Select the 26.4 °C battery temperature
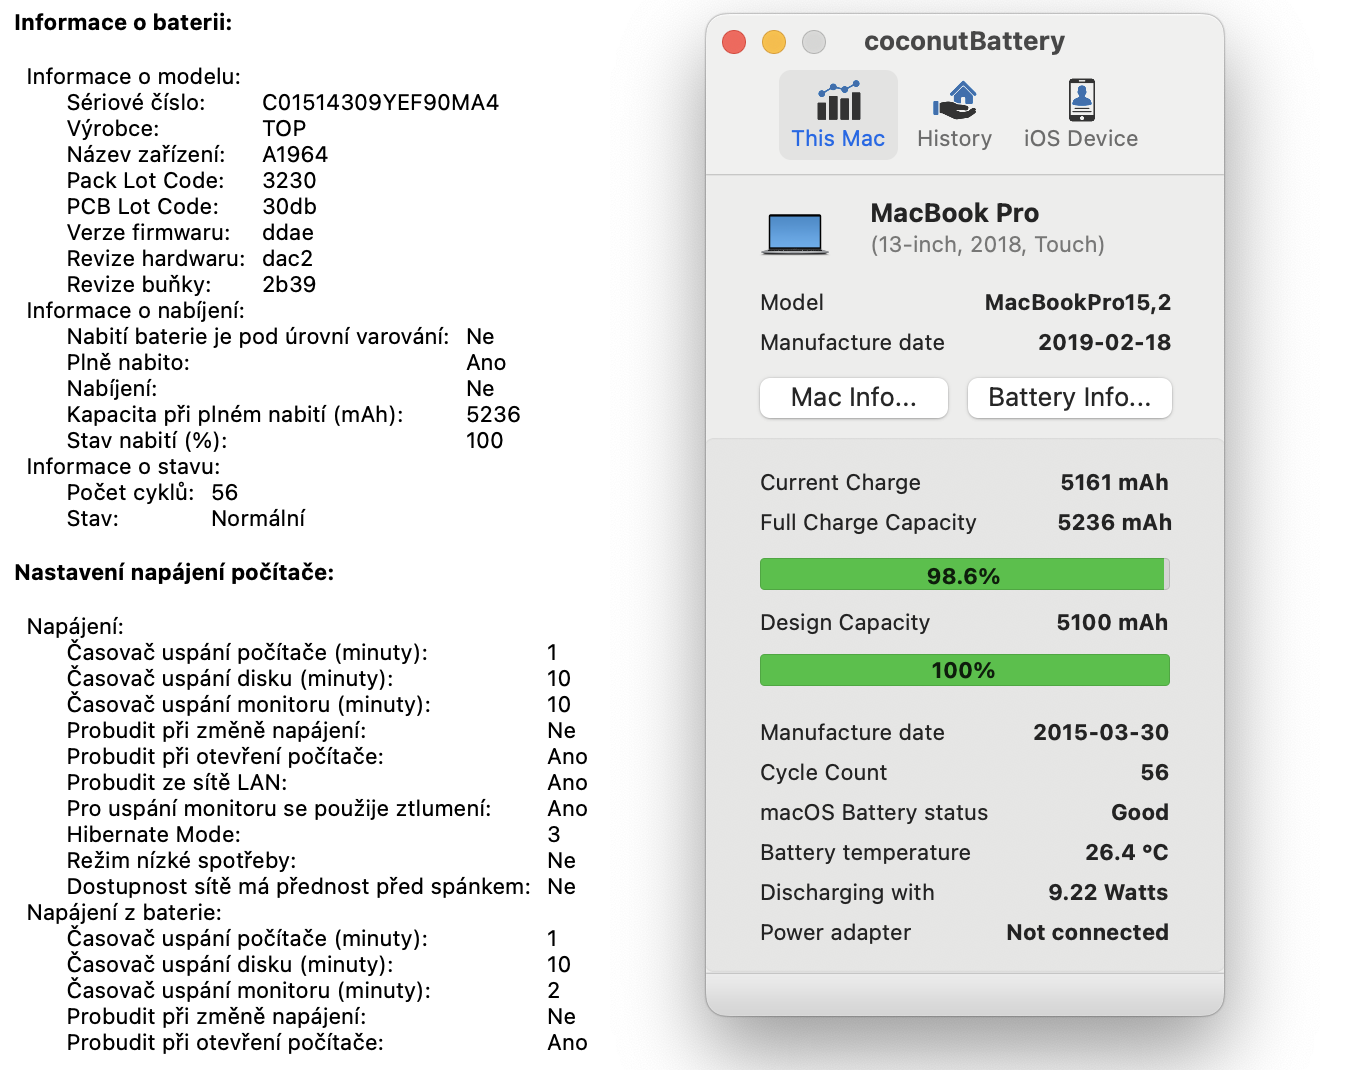1352x1070 pixels. (x=1127, y=853)
